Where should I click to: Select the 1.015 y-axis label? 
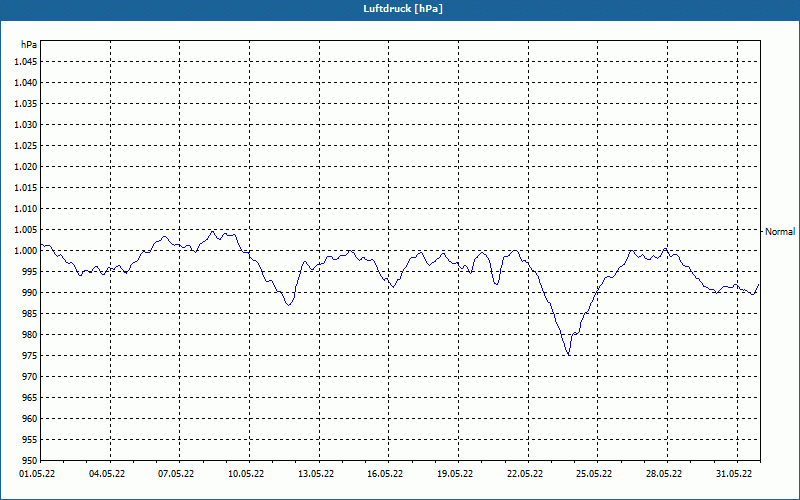coord(26,188)
